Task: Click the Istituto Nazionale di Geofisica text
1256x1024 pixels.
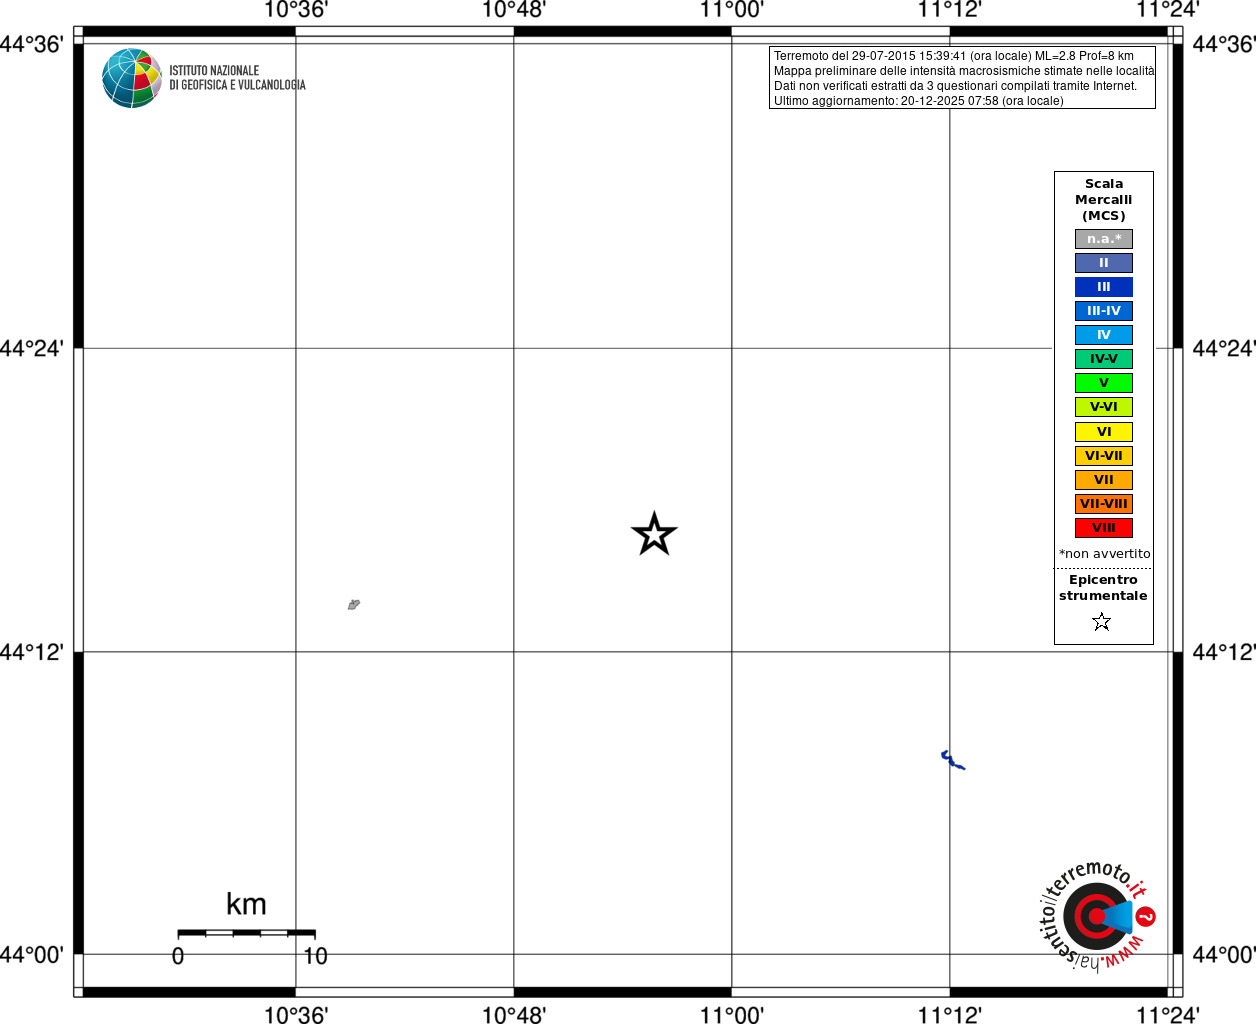Action: (x=237, y=78)
